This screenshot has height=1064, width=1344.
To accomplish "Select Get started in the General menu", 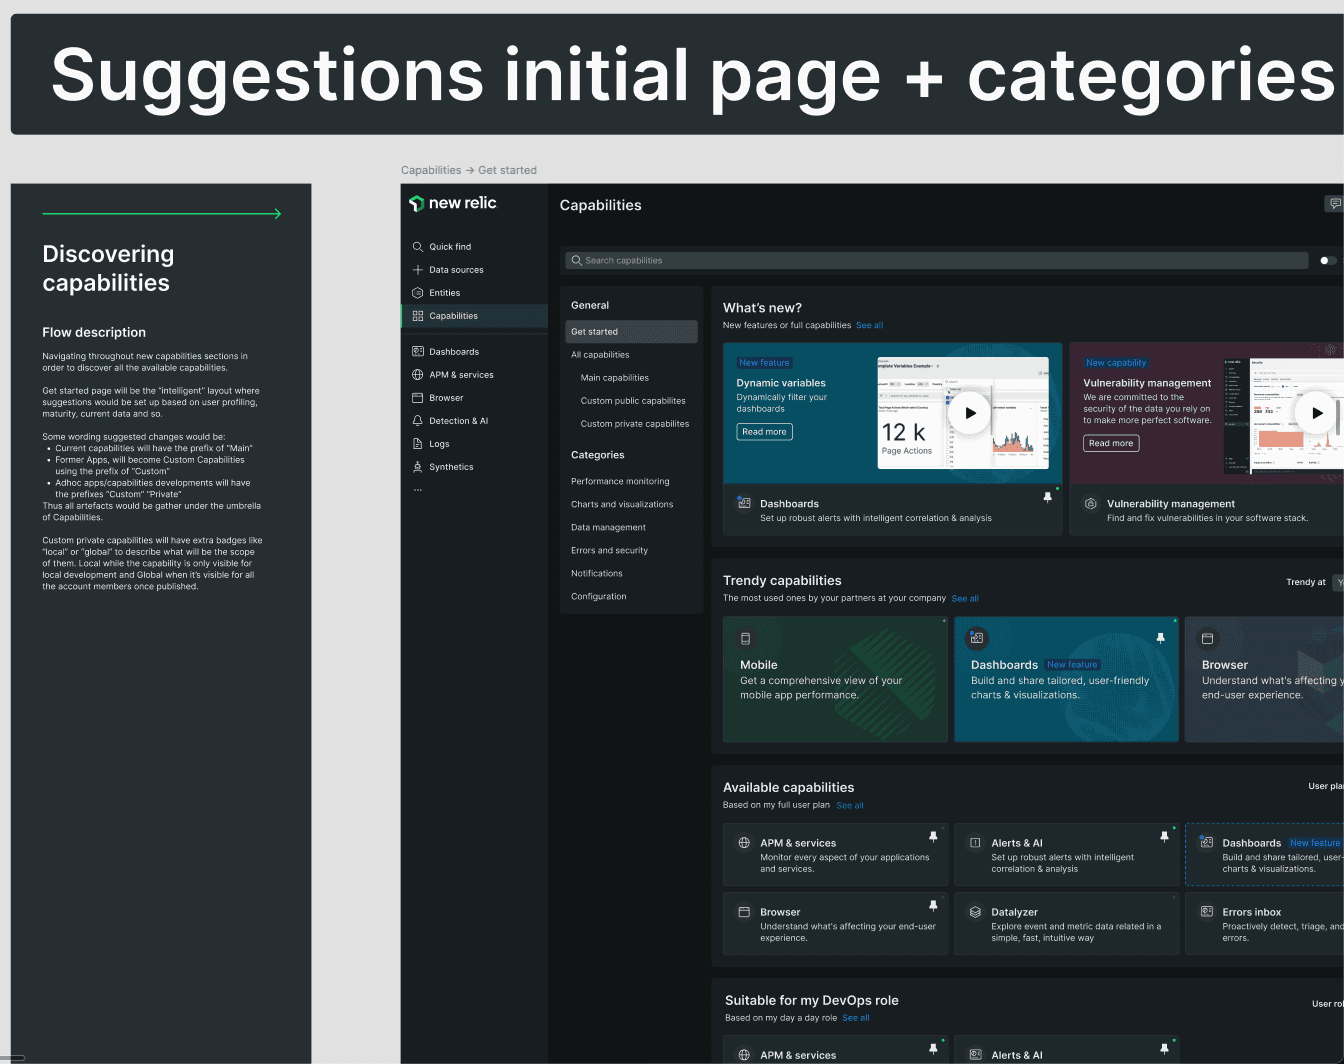I will [631, 332].
